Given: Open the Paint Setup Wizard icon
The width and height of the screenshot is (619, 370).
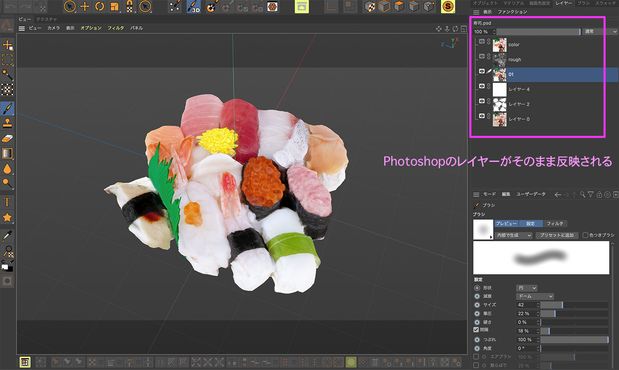Looking at the screenshot, I should coord(175,6).
